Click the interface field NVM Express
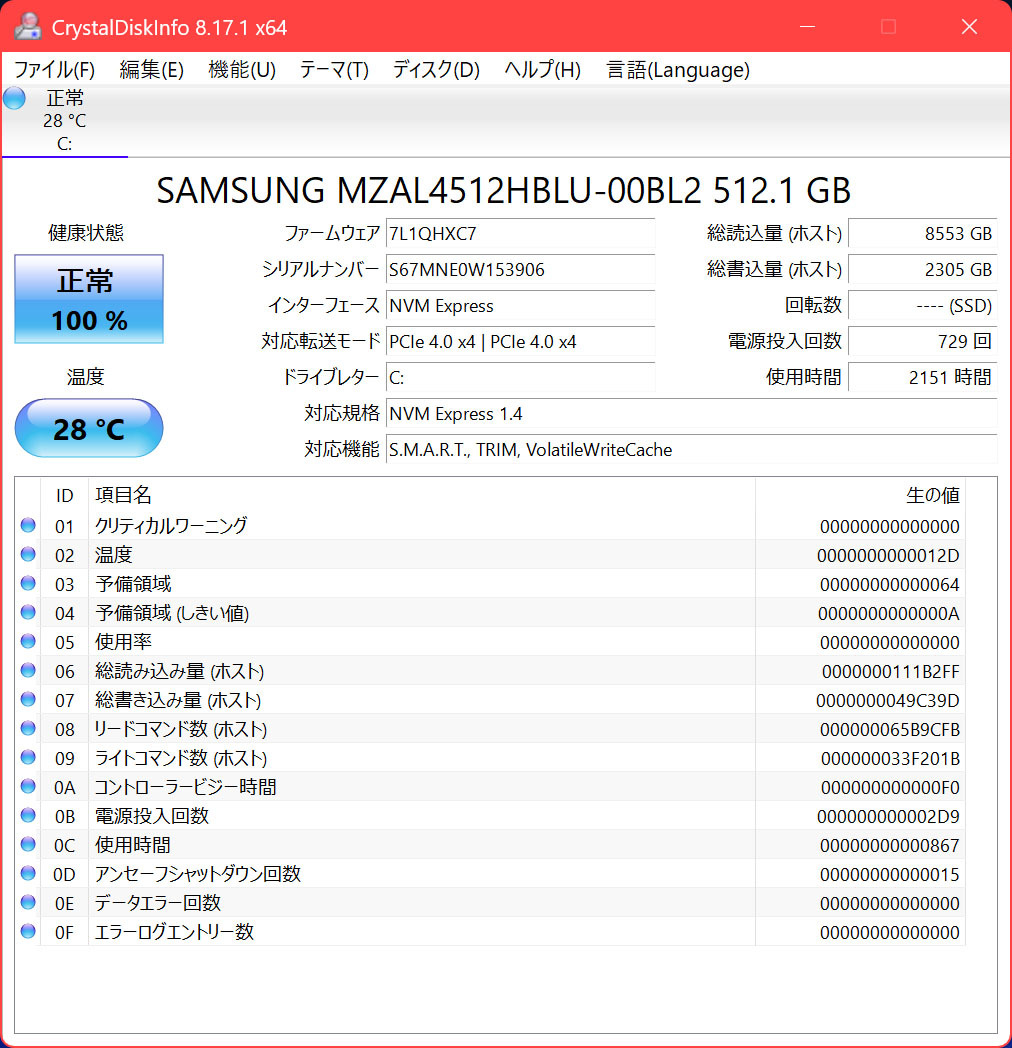Viewport: 1012px width, 1048px height. 520,305
